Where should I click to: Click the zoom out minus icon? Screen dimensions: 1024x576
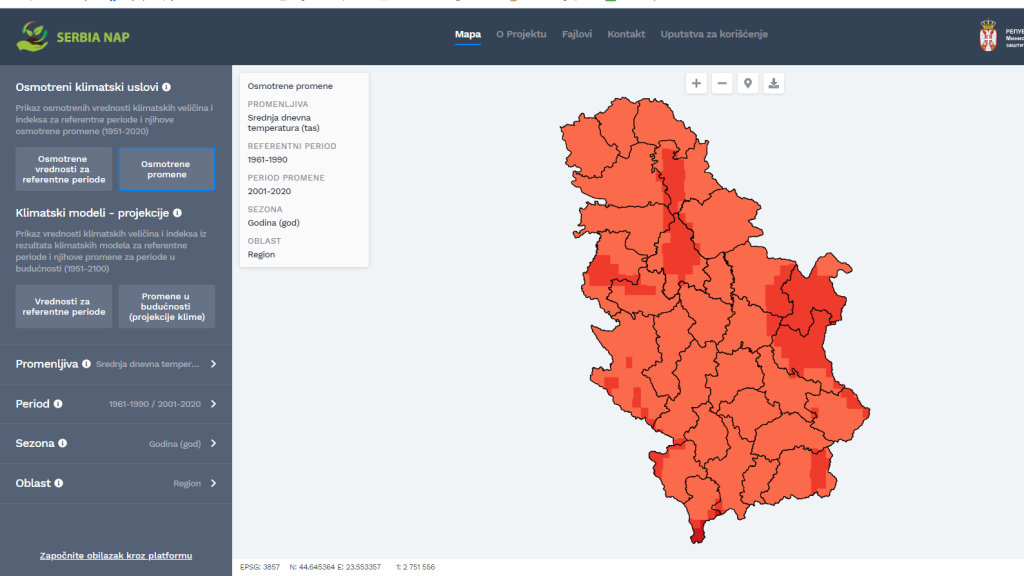pos(722,83)
